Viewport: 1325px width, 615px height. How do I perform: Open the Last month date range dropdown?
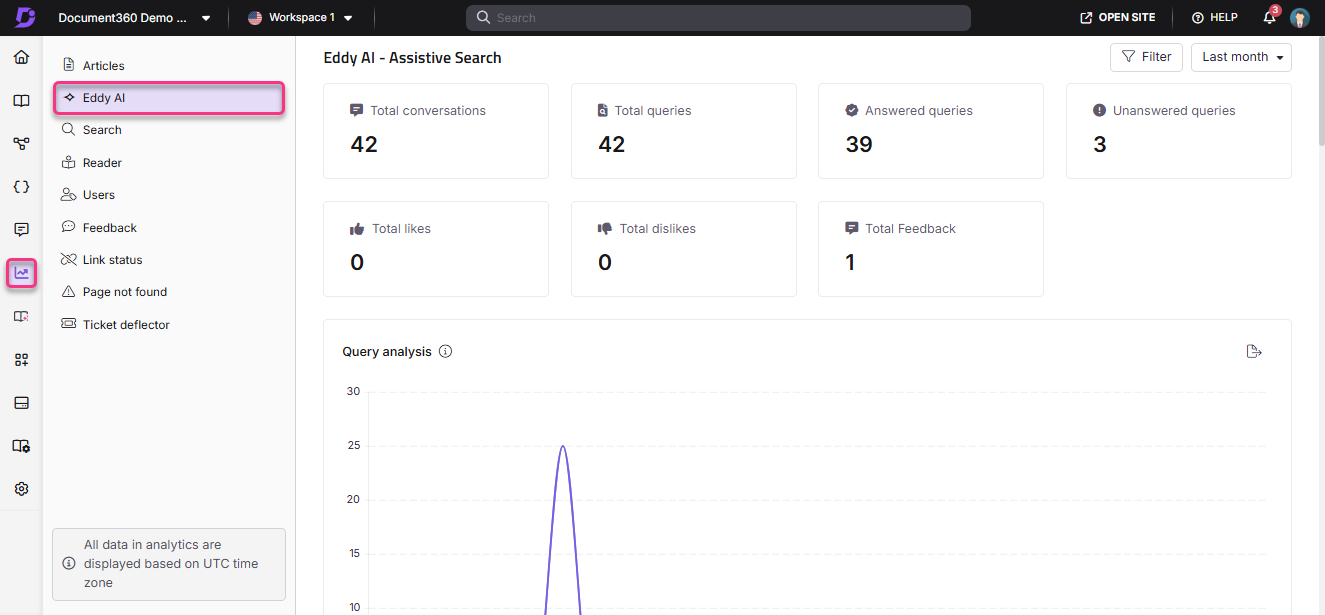pyautogui.click(x=1240, y=57)
